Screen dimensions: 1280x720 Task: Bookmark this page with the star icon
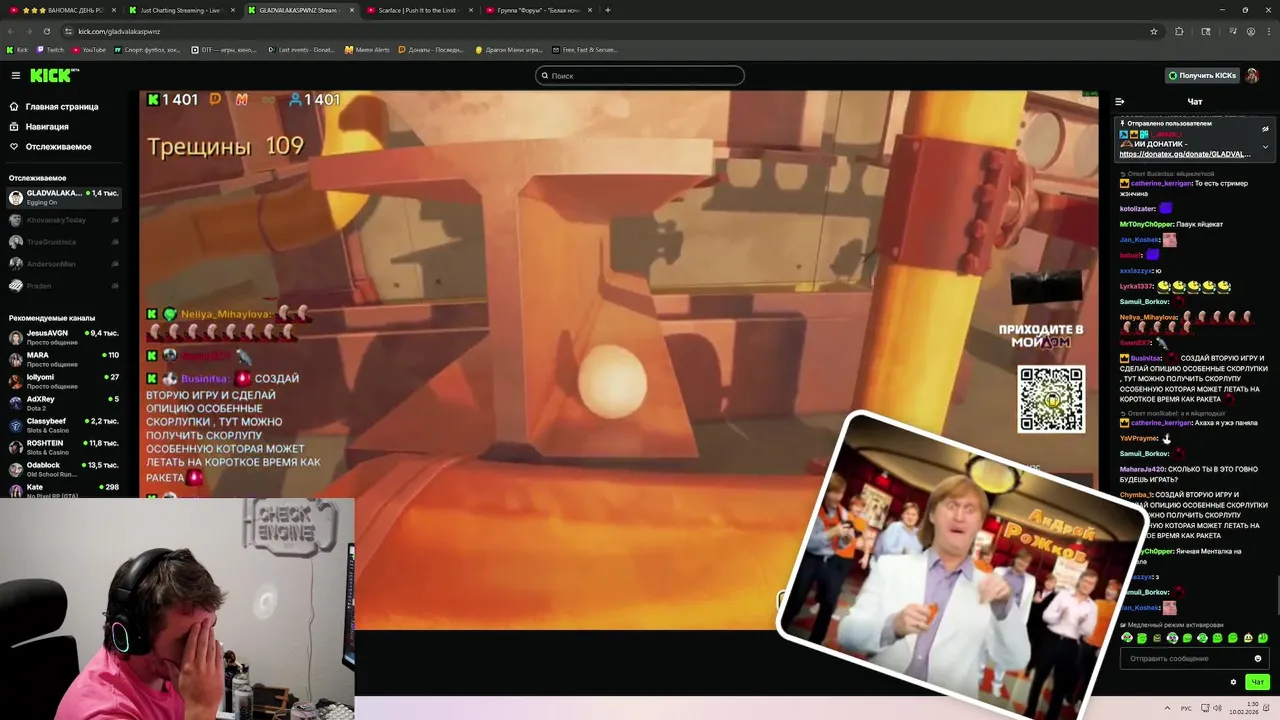[1154, 31]
